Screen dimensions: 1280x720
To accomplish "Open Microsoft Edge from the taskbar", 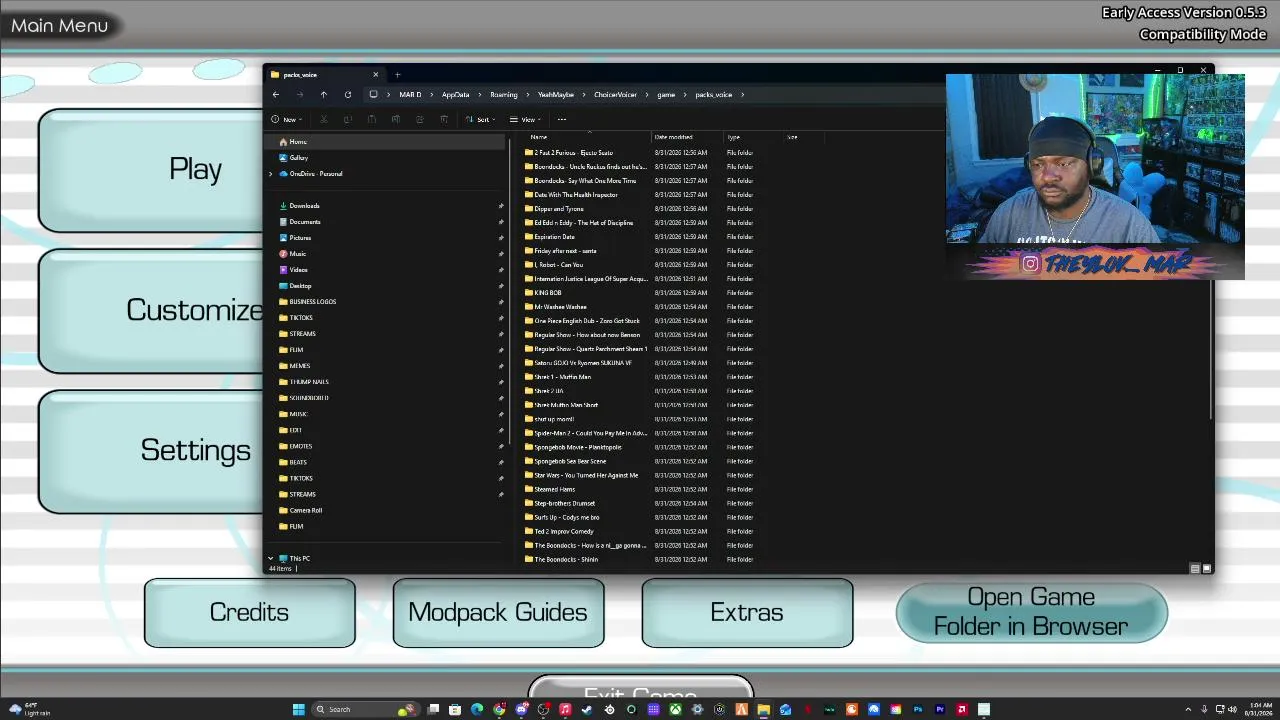I will tap(477, 710).
